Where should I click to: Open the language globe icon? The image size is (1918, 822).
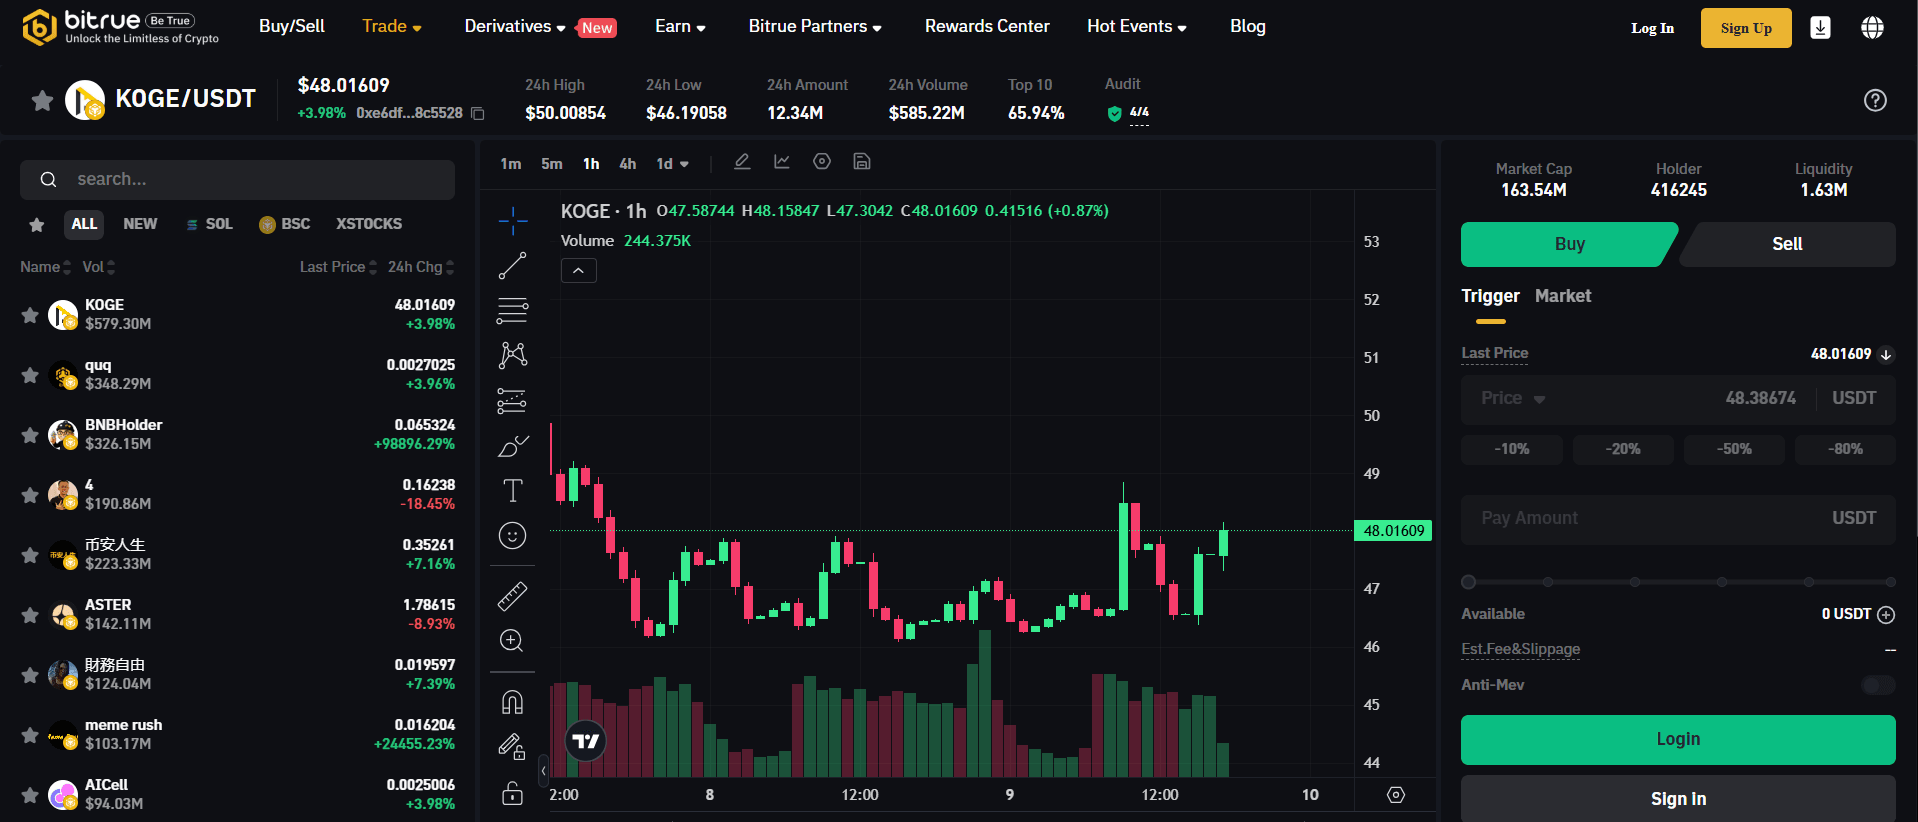[1872, 28]
